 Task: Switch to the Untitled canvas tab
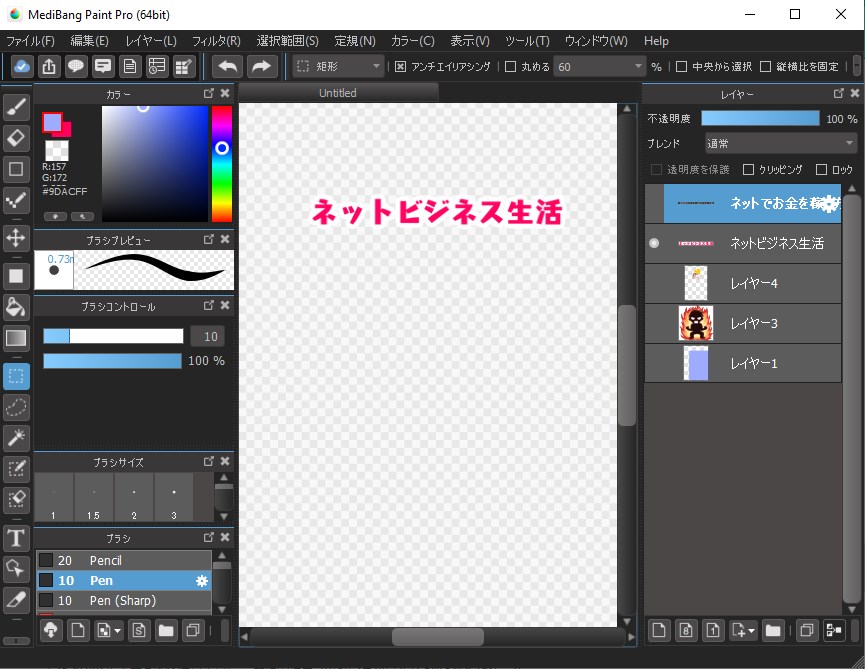pos(338,93)
